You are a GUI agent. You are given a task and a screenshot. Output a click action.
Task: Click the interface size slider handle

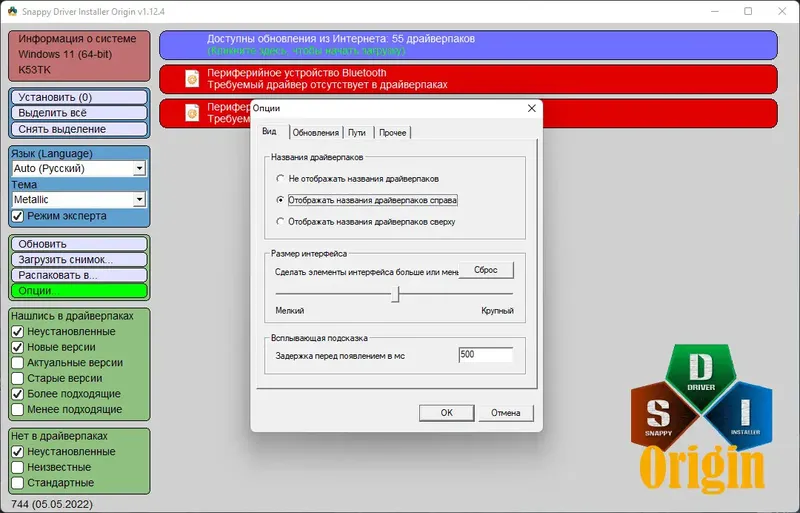[395, 294]
